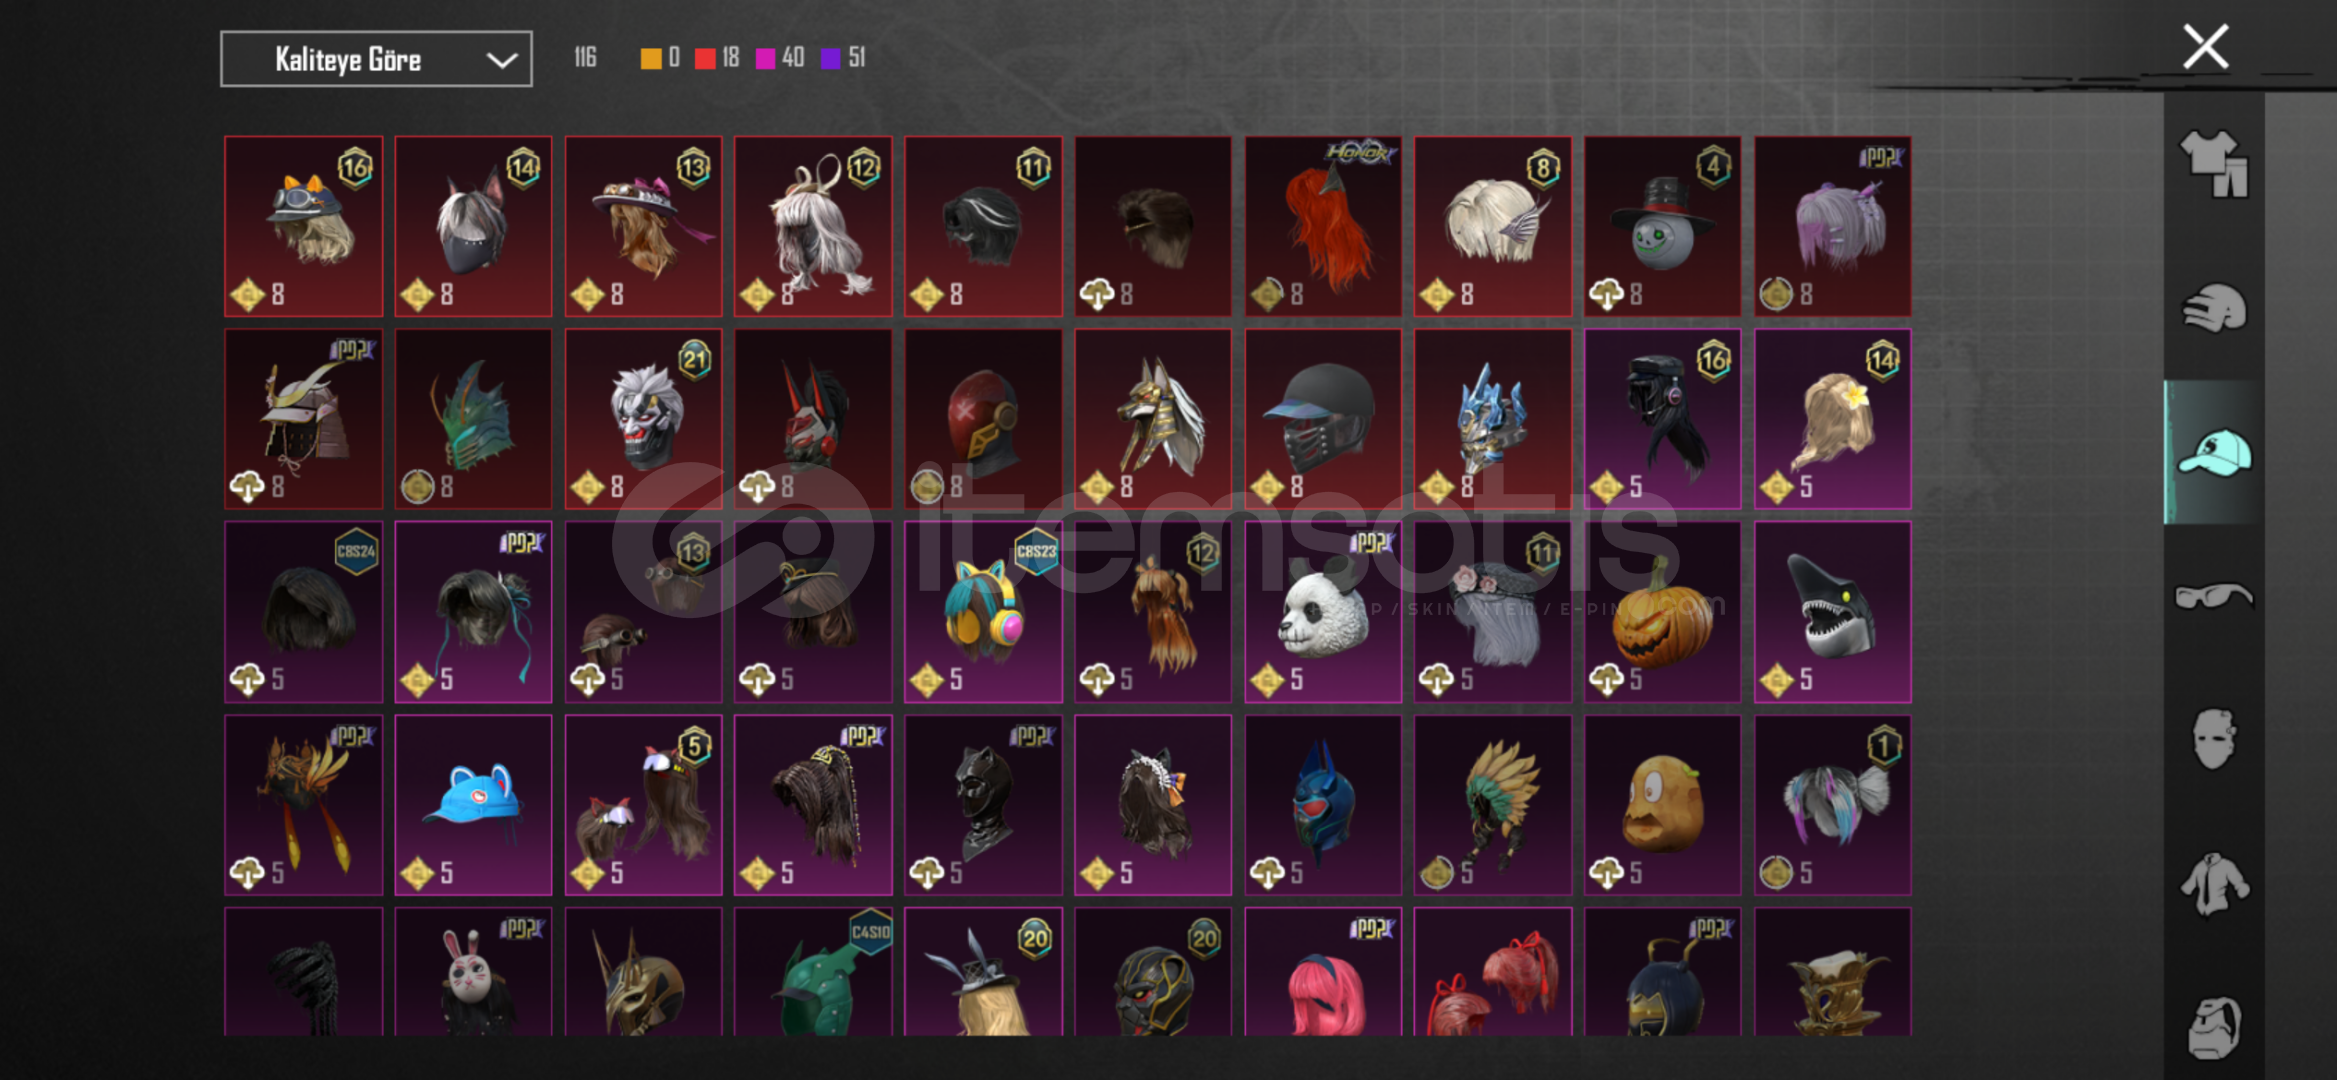
Task: Select the blue cat-ear cap item
Action: coord(473,805)
